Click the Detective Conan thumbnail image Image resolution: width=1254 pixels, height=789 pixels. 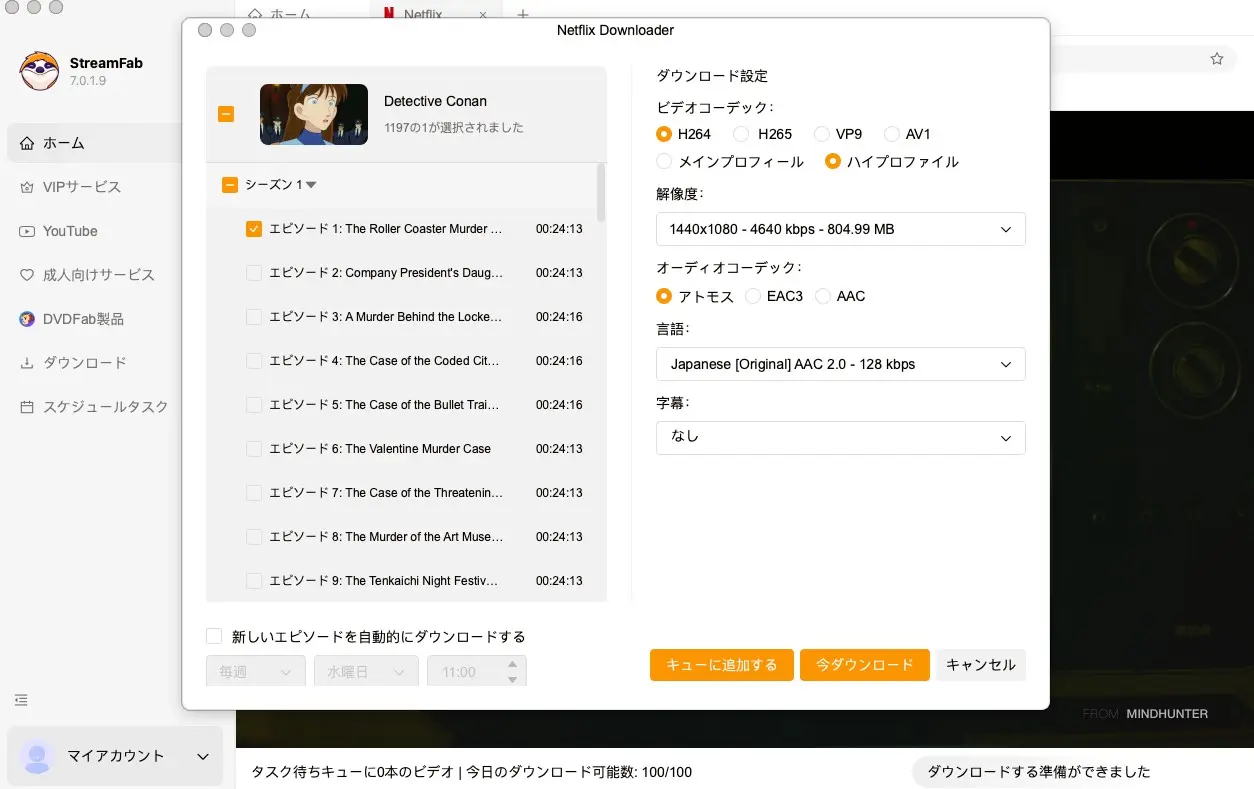click(314, 114)
